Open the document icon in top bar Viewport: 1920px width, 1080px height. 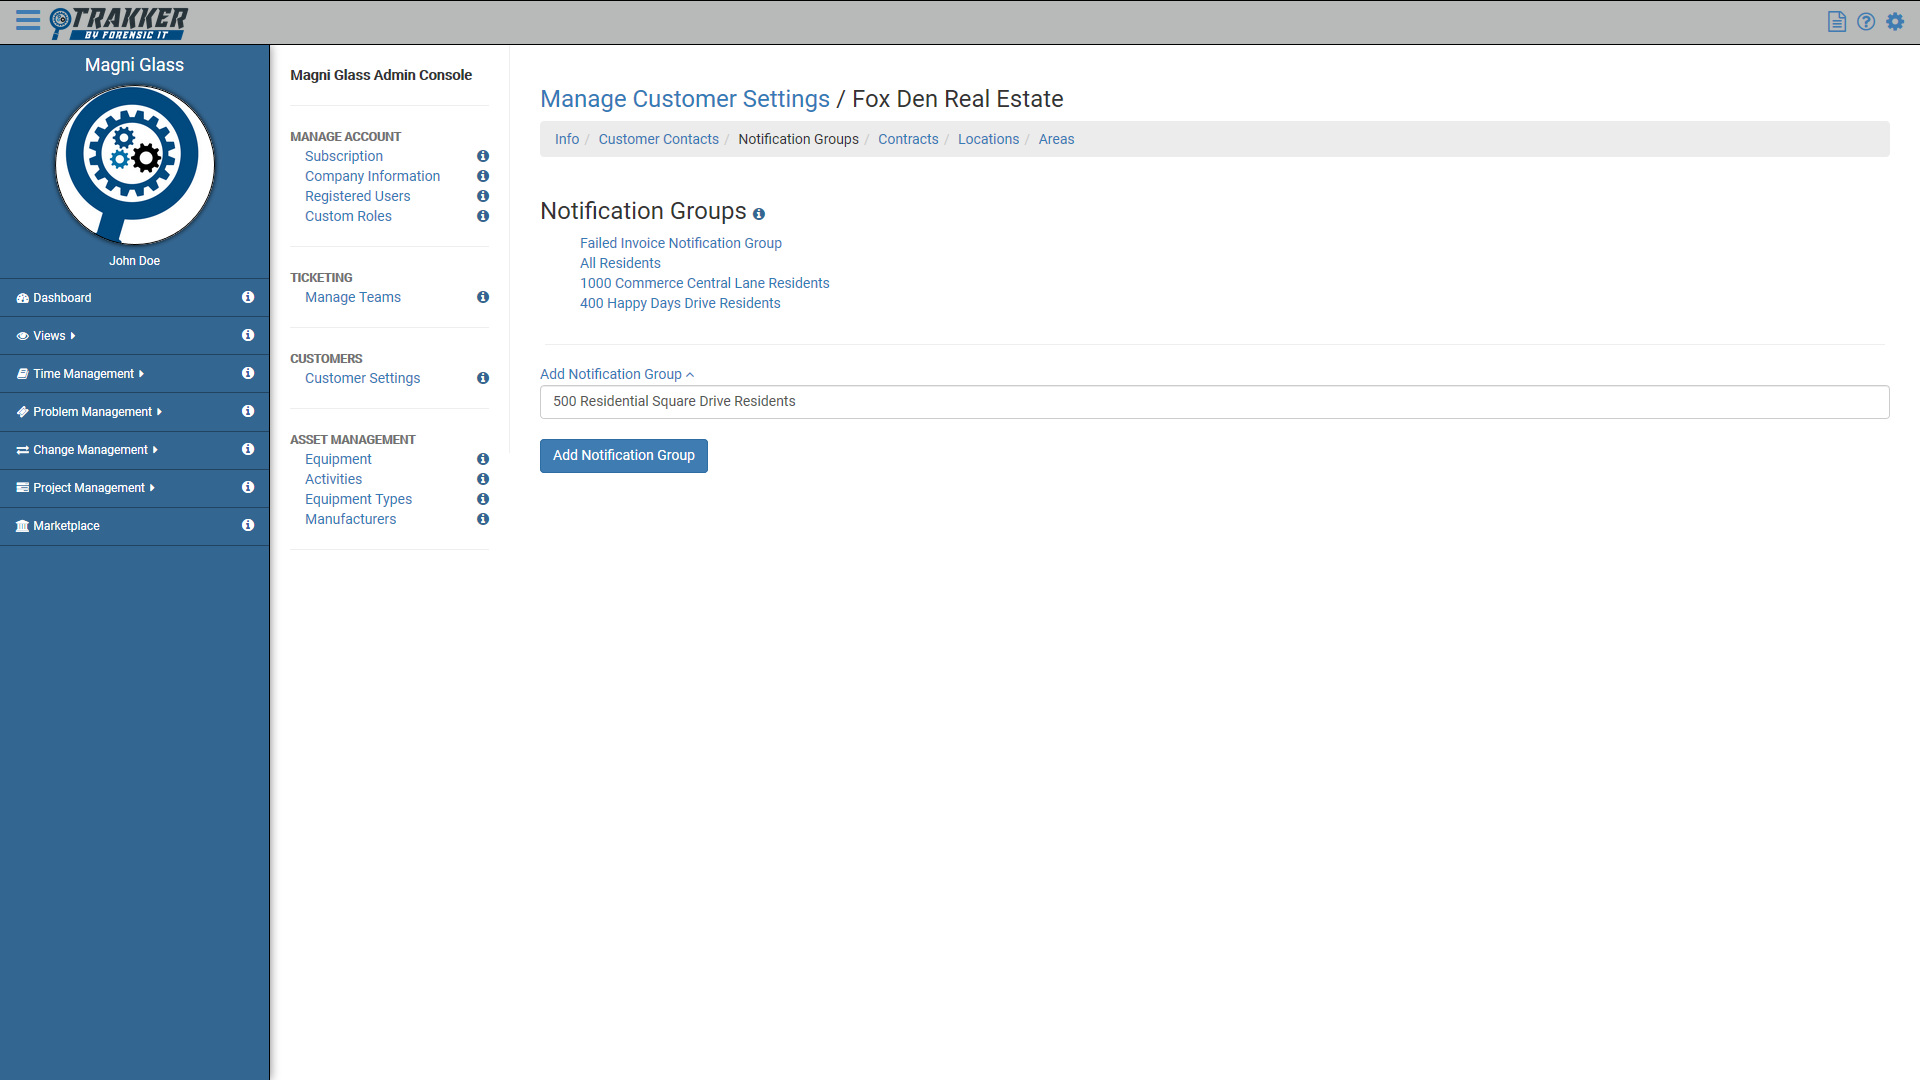1836,22
